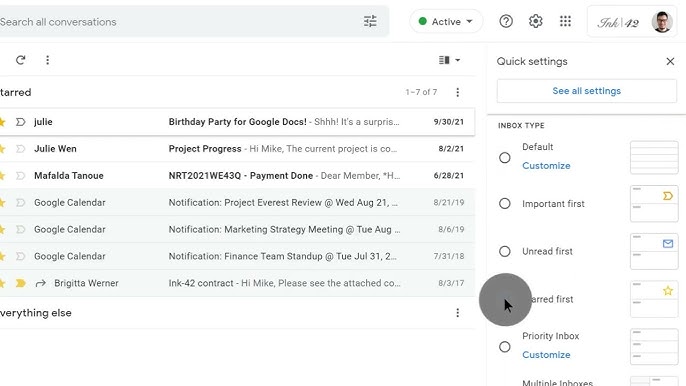Open the Help question mark icon
Screen dimensions: 686x386
click(x=506, y=21)
